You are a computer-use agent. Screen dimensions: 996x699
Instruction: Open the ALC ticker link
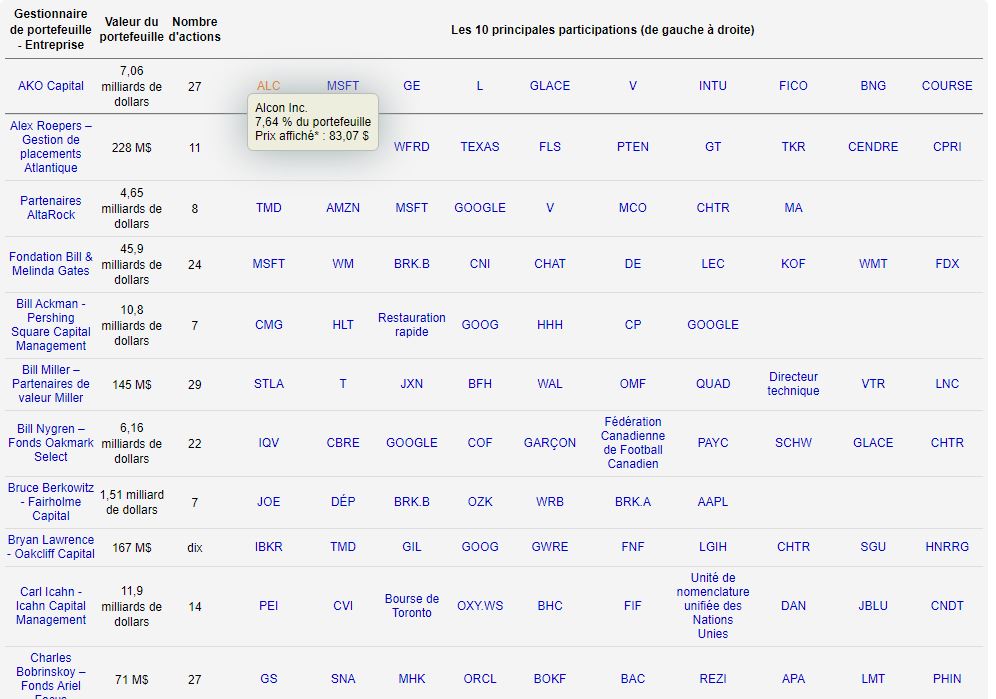[268, 86]
